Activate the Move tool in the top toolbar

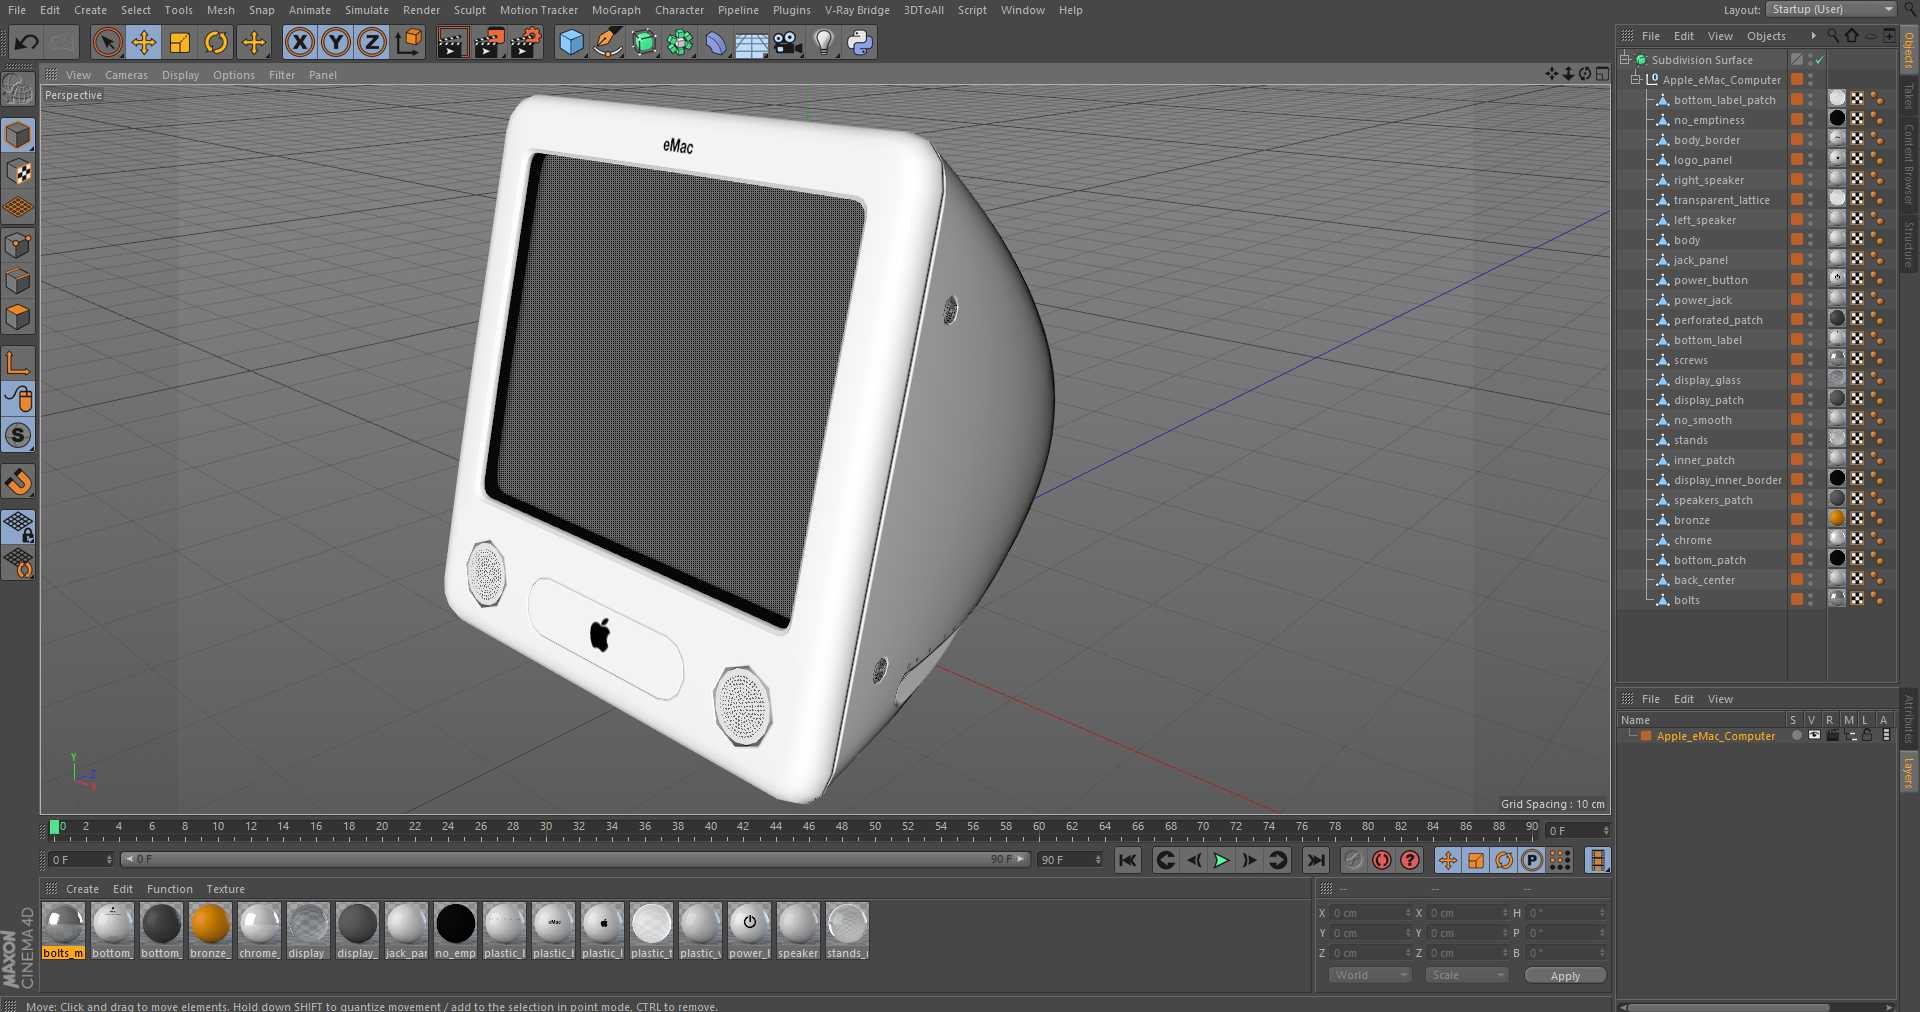(x=144, y=42)
